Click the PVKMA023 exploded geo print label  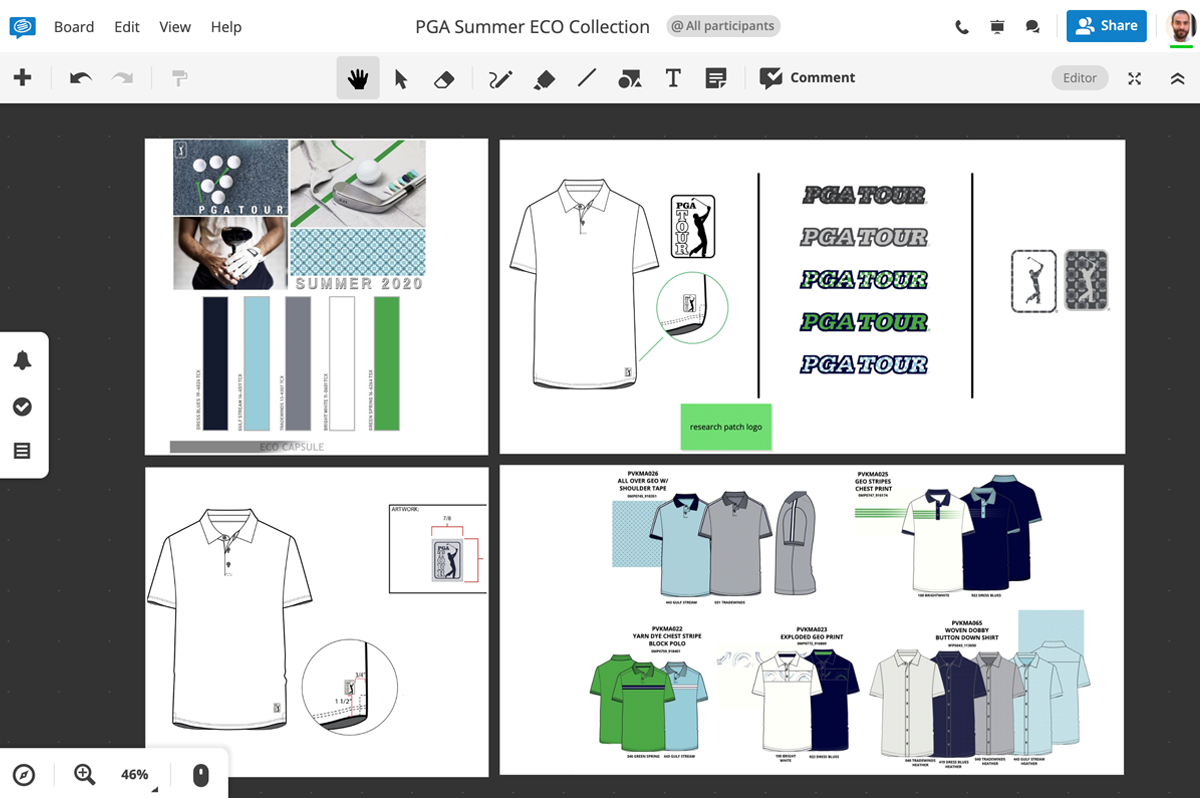coord(812,634)
